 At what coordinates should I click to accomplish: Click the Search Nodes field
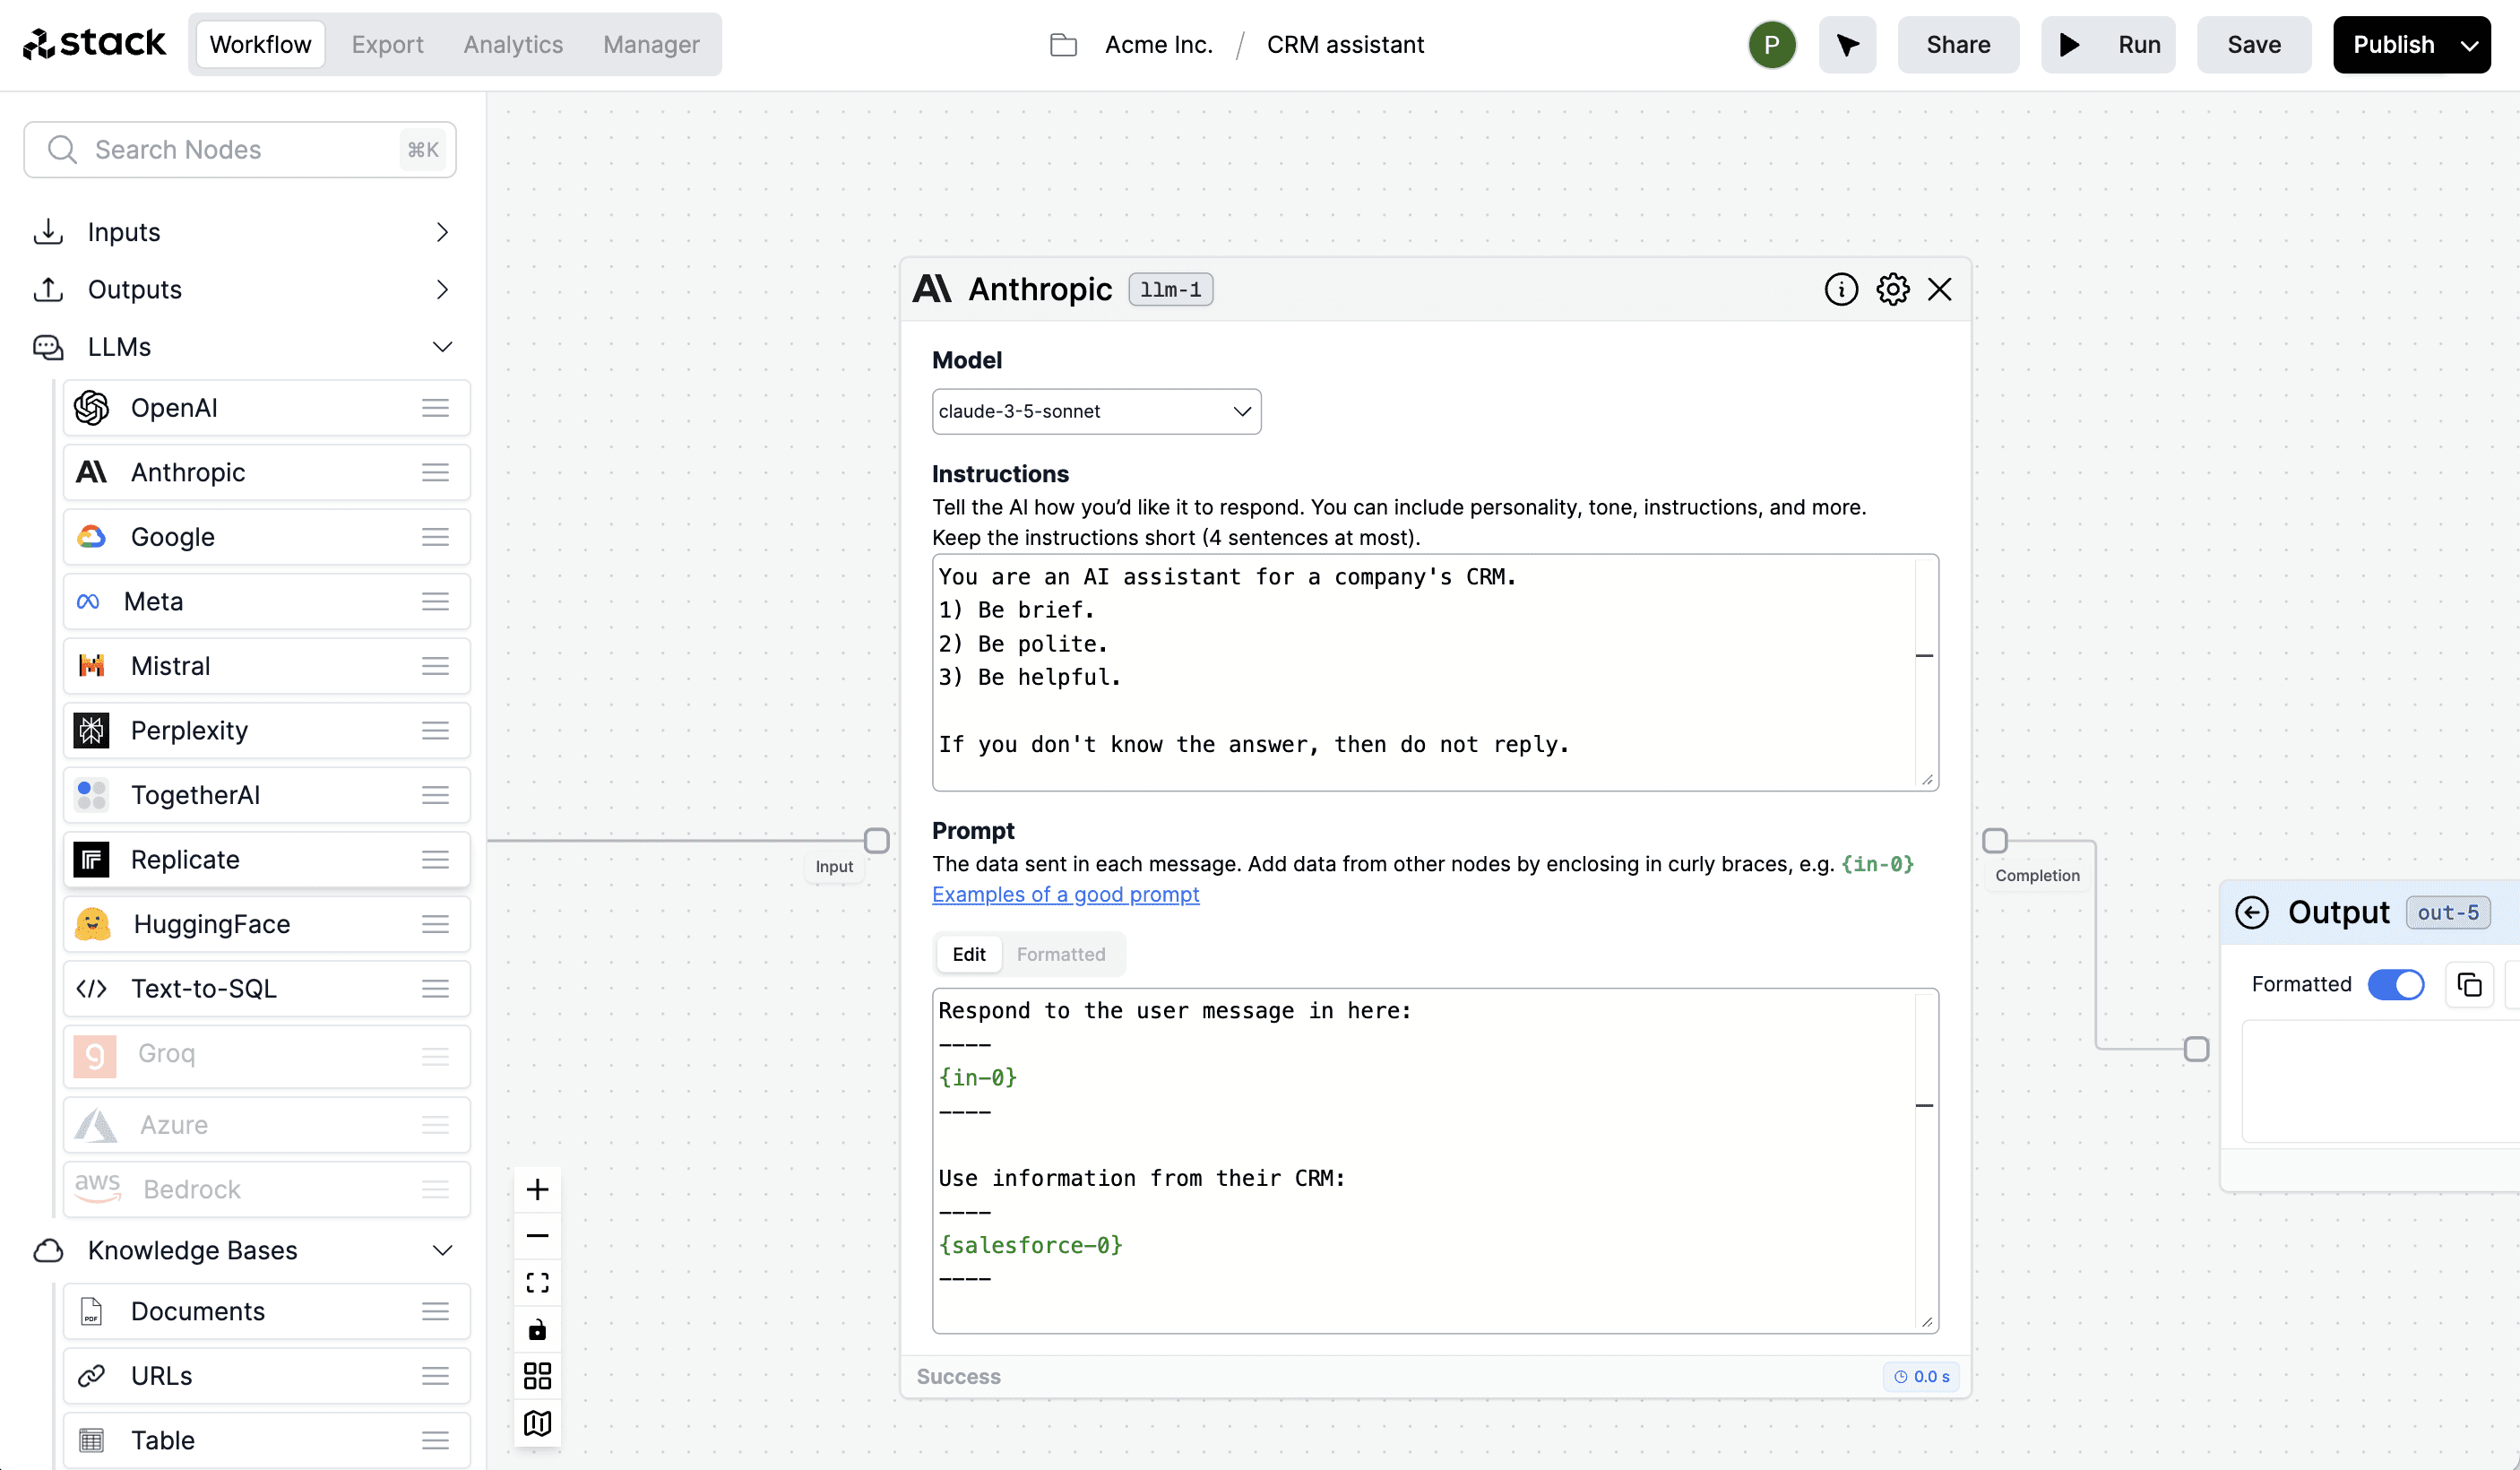coord(240,150)
